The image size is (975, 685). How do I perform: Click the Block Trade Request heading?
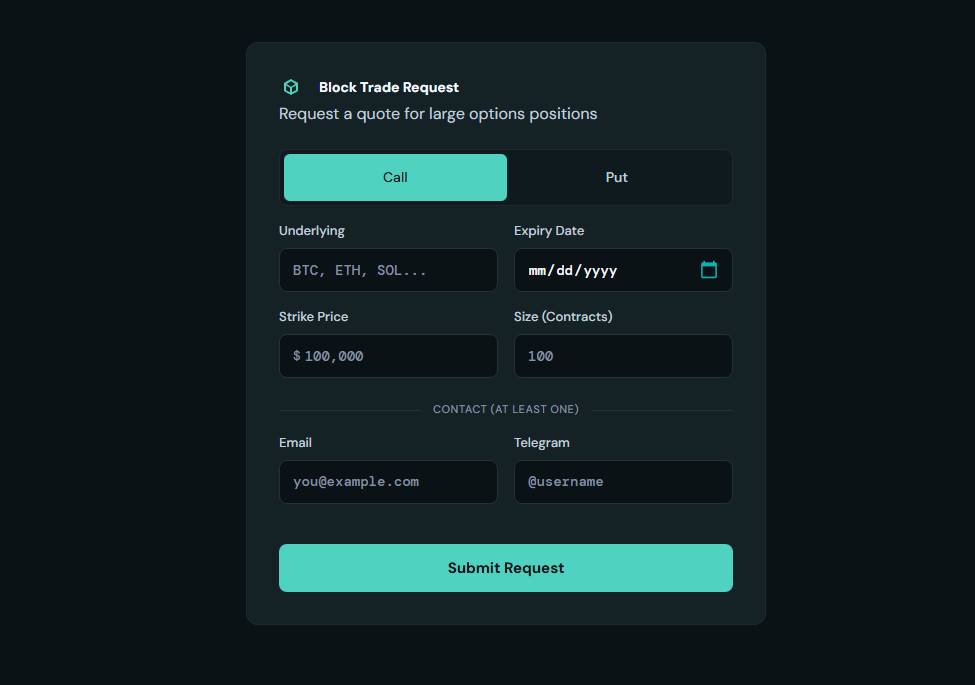tap(389, 87)
